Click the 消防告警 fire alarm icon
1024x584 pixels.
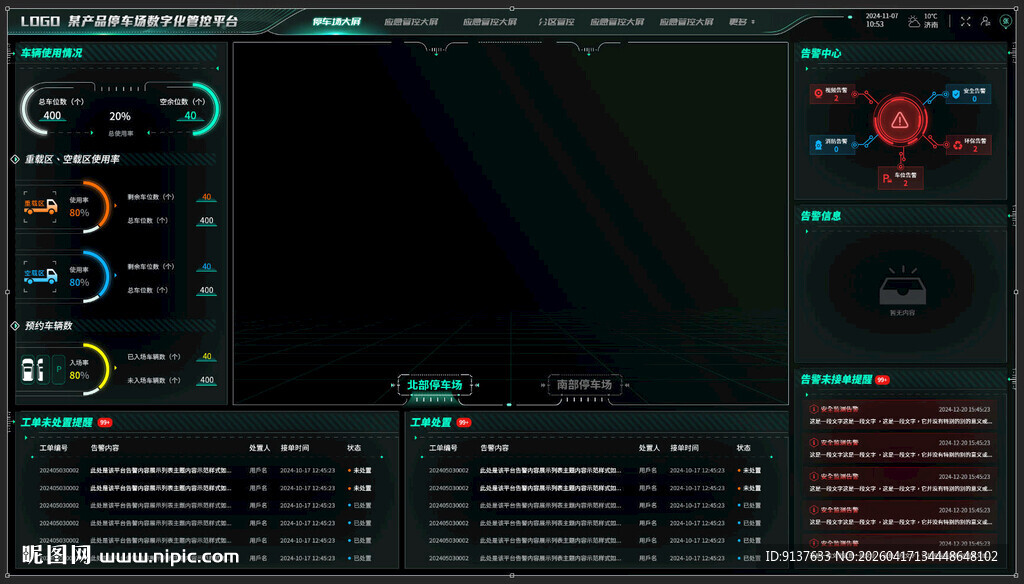[x=819, y=145]
